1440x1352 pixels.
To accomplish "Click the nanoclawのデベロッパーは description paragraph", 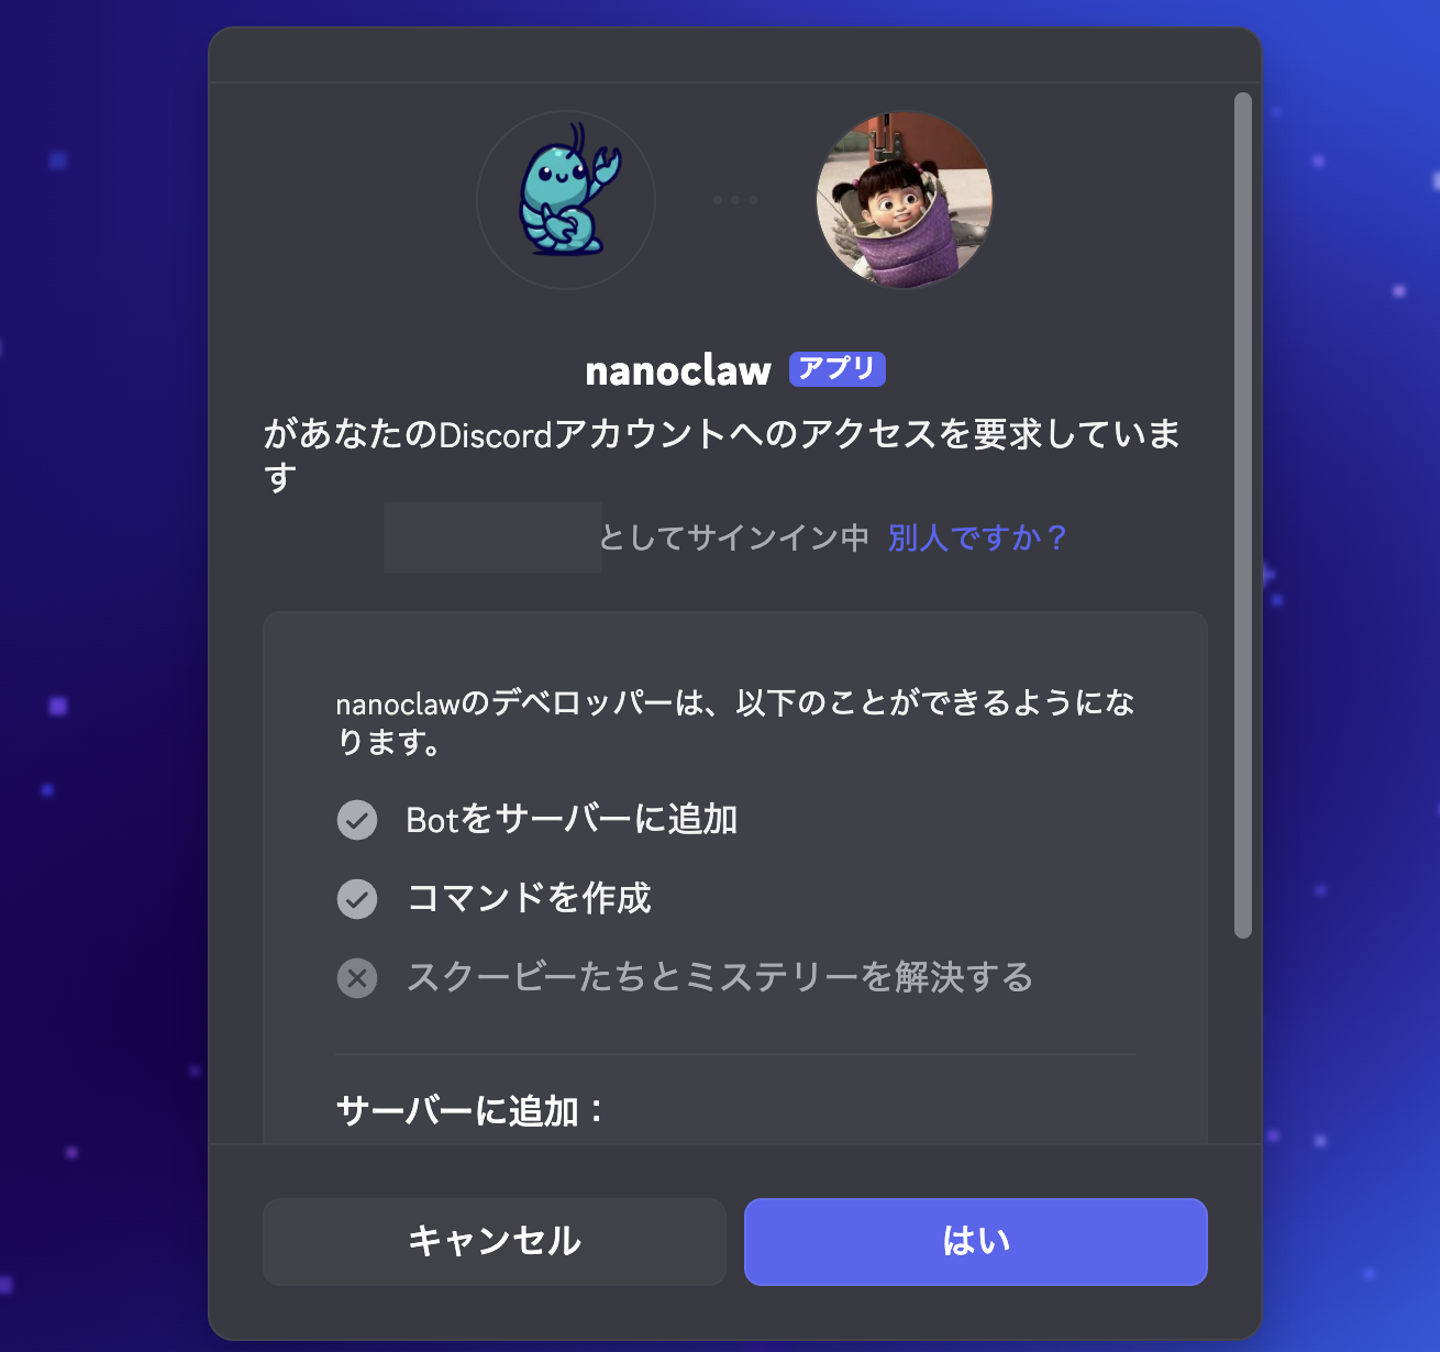I will click(735, 722).
